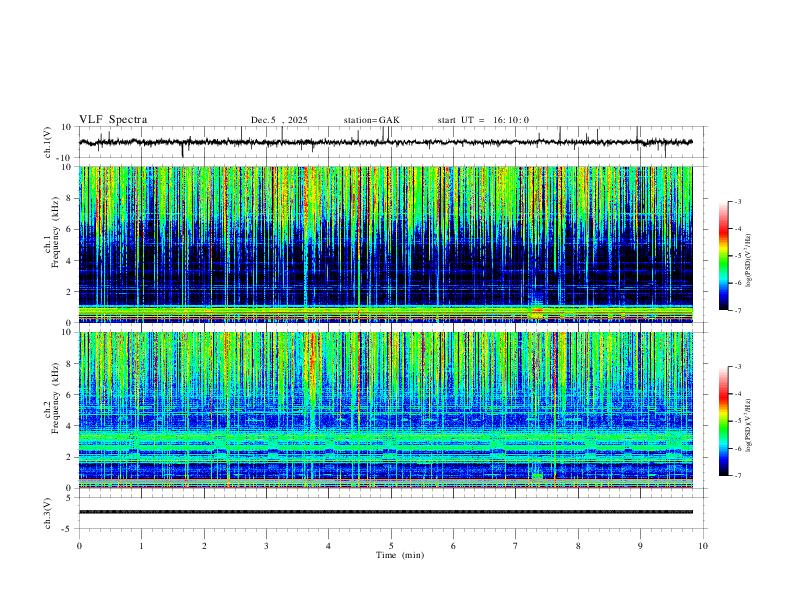The image size is (792, 612).
Task: Click the "3" tick on the time axis
Action: click(x=266, y=546)
